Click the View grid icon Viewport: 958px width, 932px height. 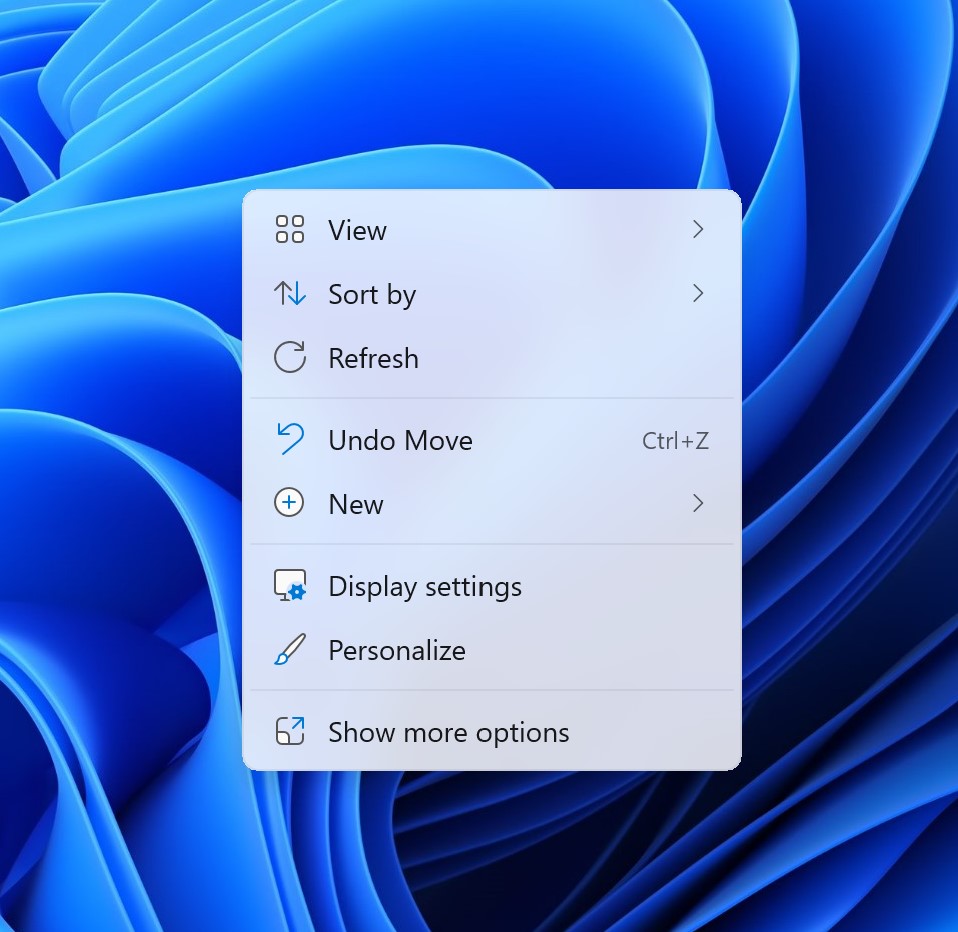pos(290,229)
